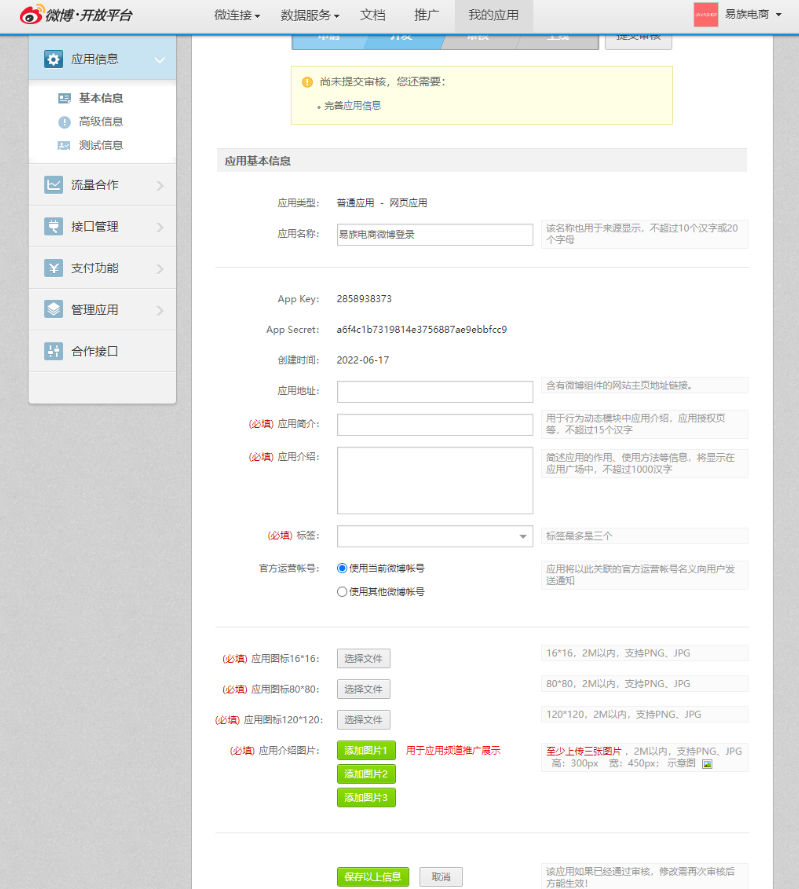This screenshot has width=799, height=889.
Task: Select 高级信息 in sidebar
Action: tap(101, 122)
